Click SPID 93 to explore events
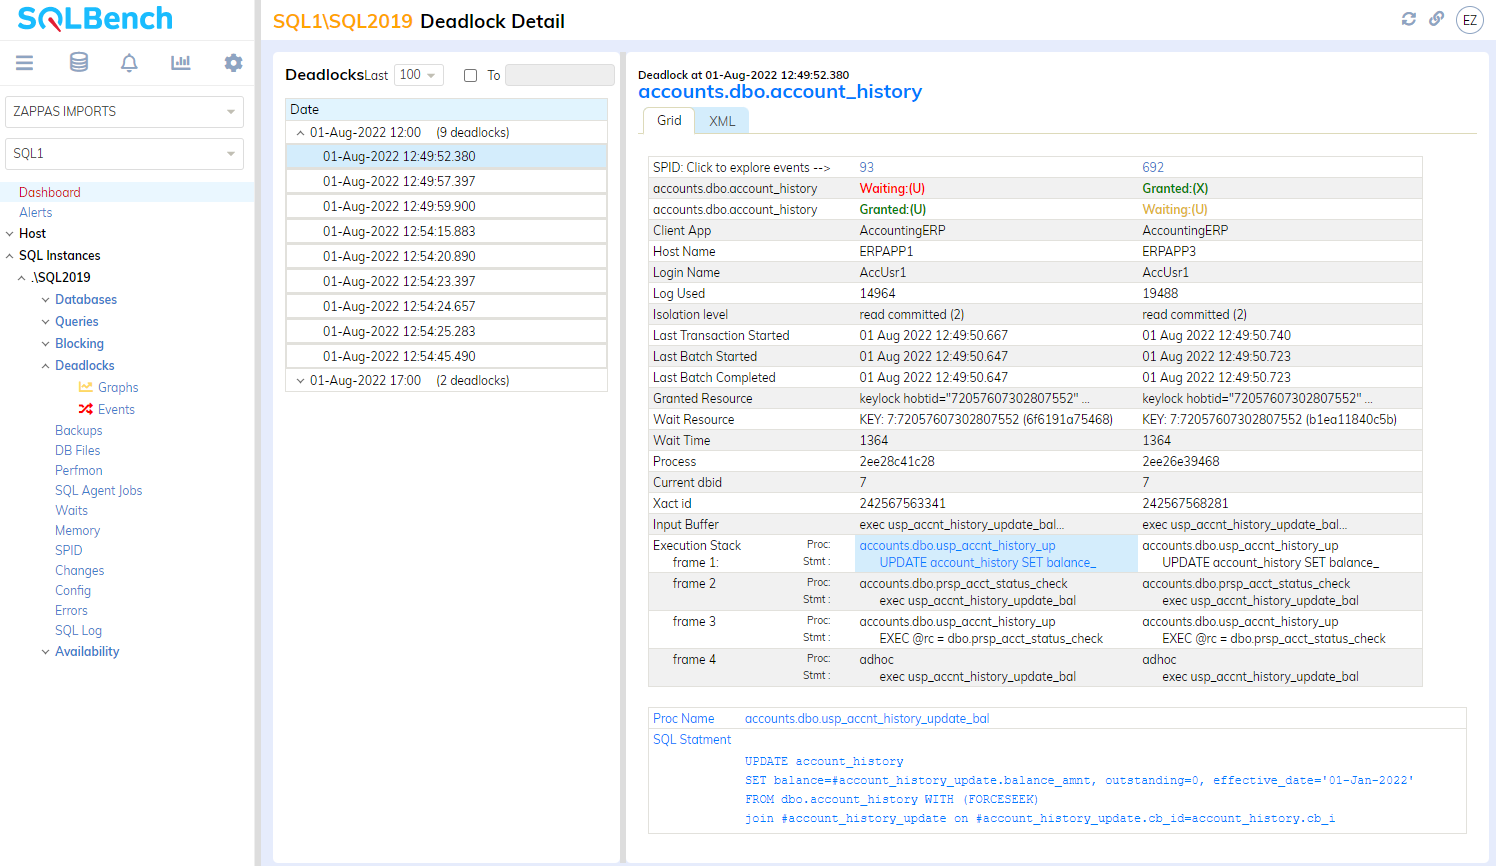 pyautogui.click(x=867, y=167)
